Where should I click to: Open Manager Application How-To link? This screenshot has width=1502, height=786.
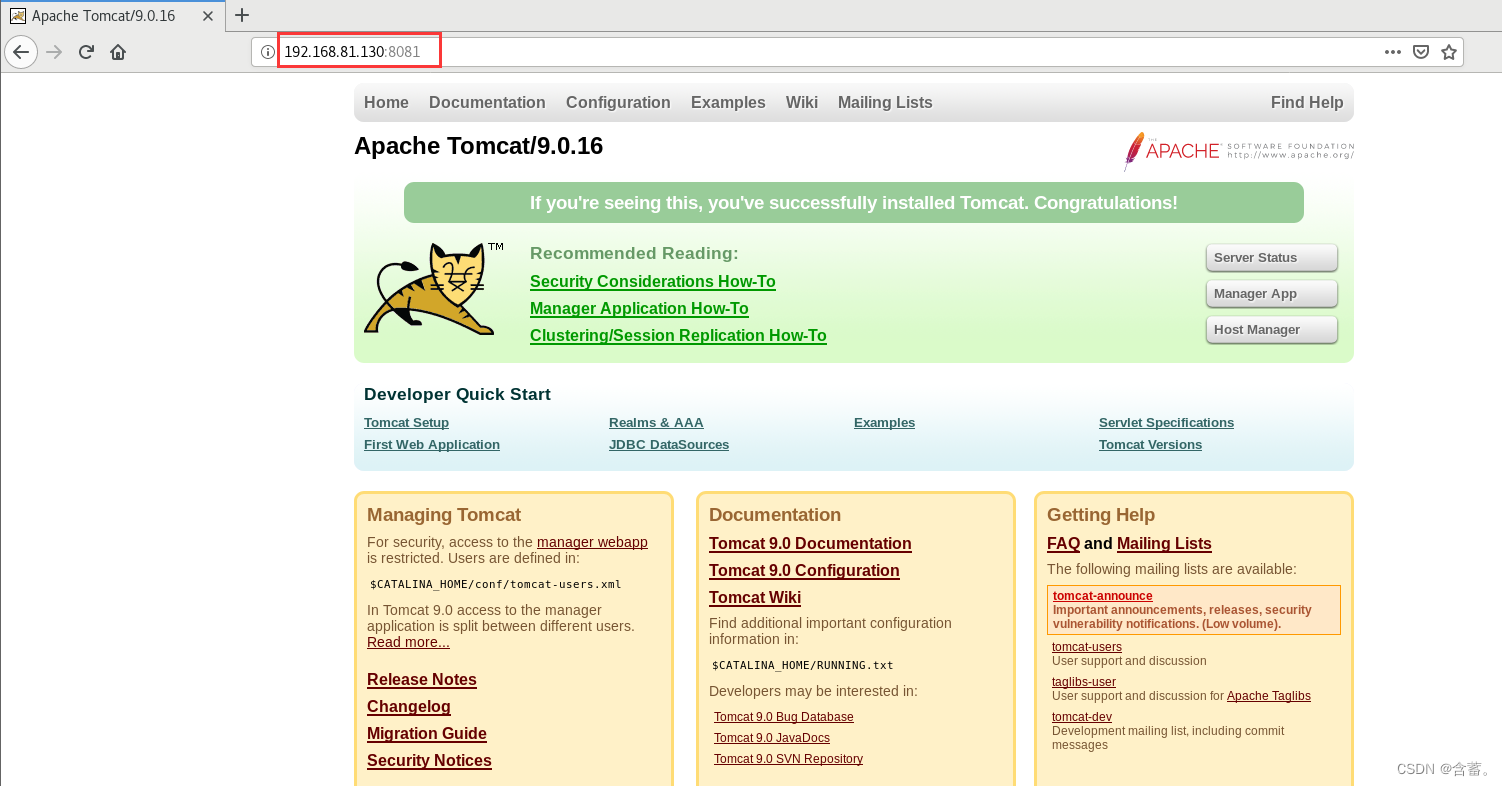pos(639,309)
